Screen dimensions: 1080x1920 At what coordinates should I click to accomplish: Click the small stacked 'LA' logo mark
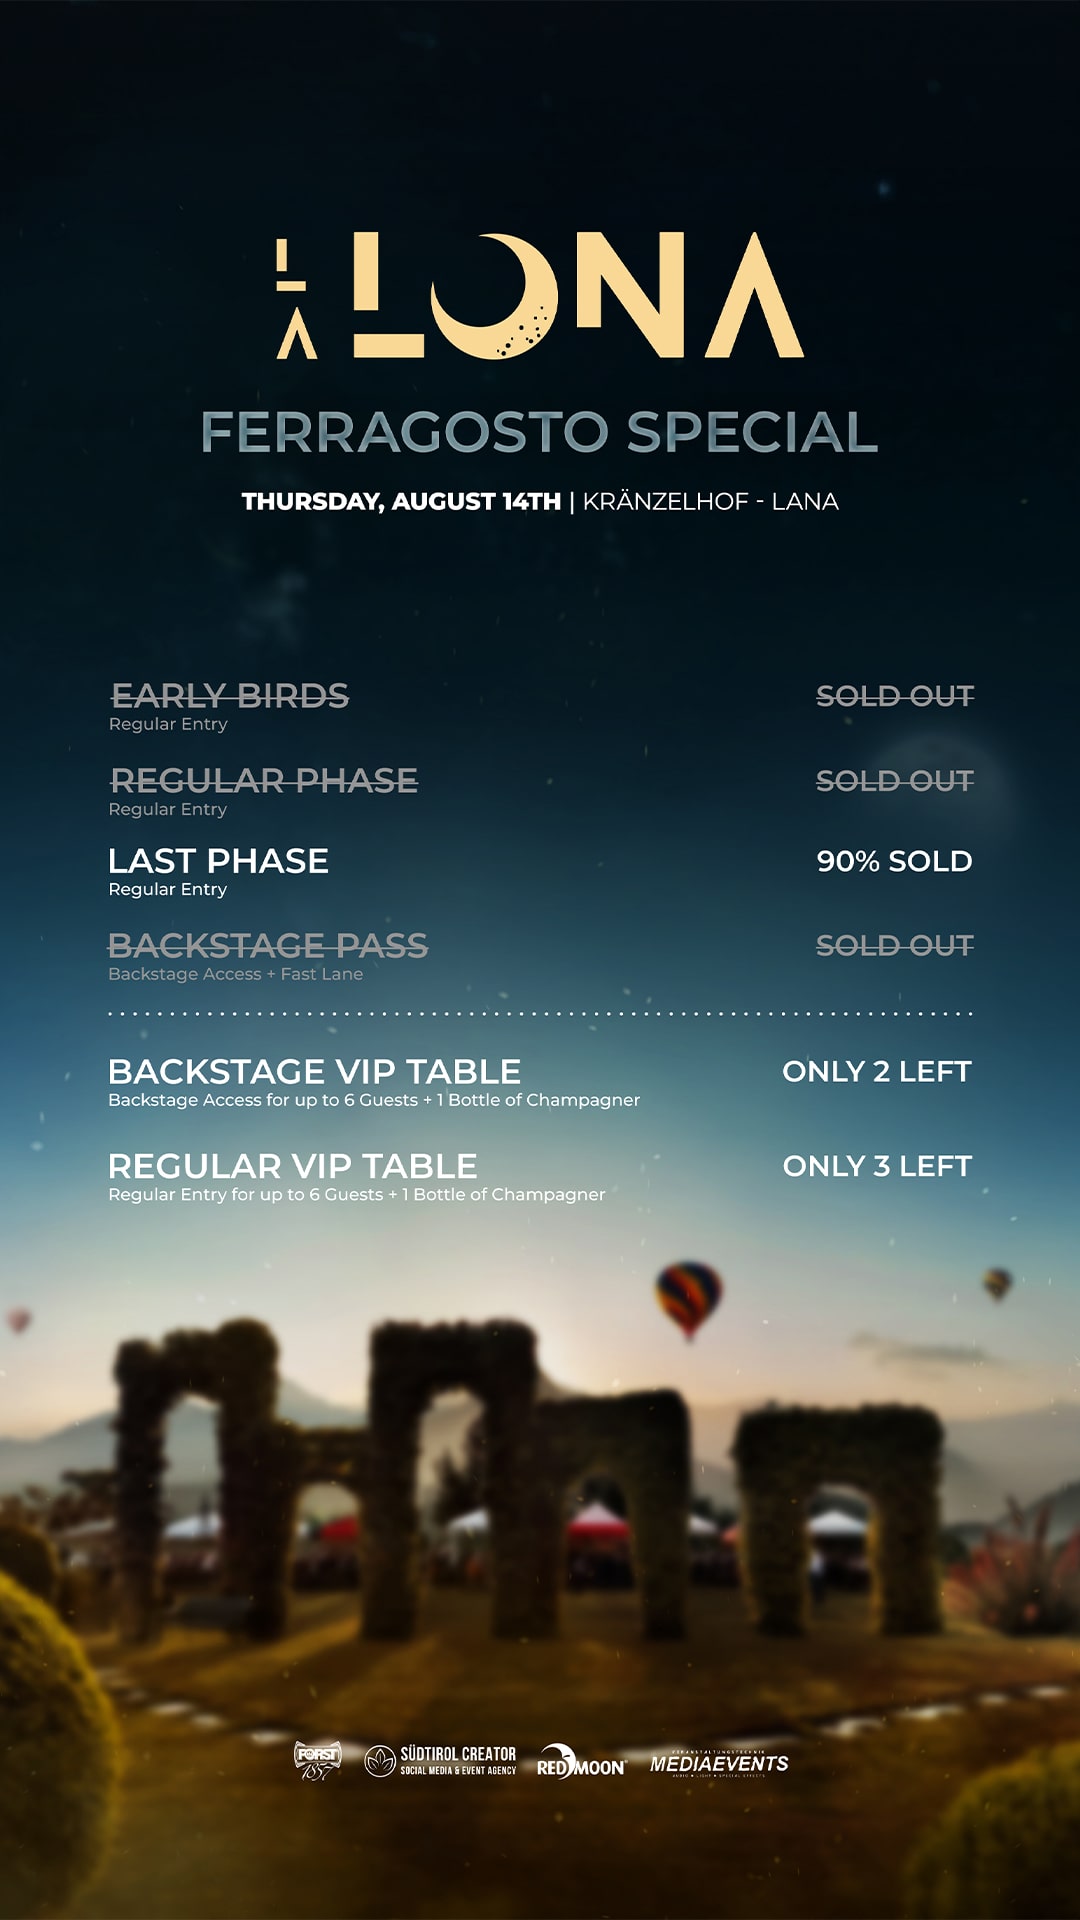294,298
